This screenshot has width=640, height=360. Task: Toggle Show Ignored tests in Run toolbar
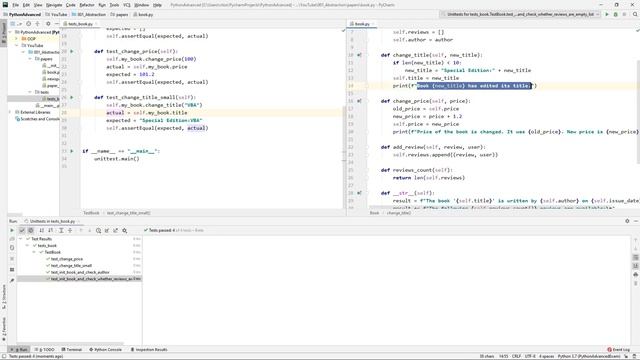(31, 231)
